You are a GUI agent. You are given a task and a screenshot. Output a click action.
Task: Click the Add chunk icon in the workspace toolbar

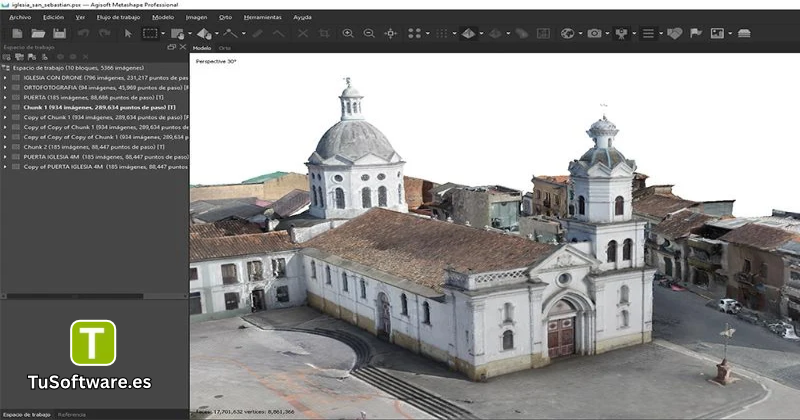coord(7,57)
